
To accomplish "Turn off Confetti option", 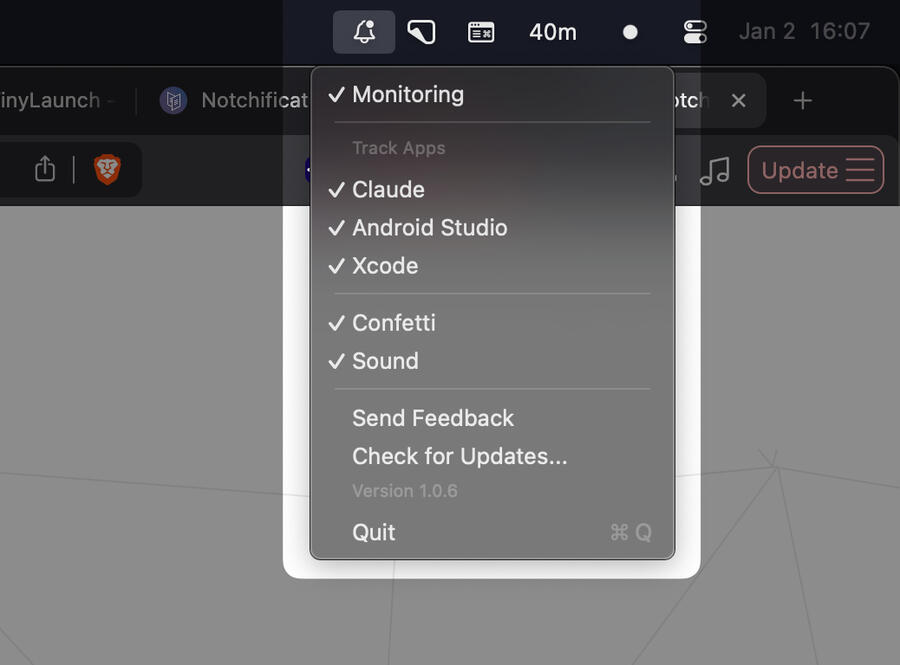I will click(393, 323).
